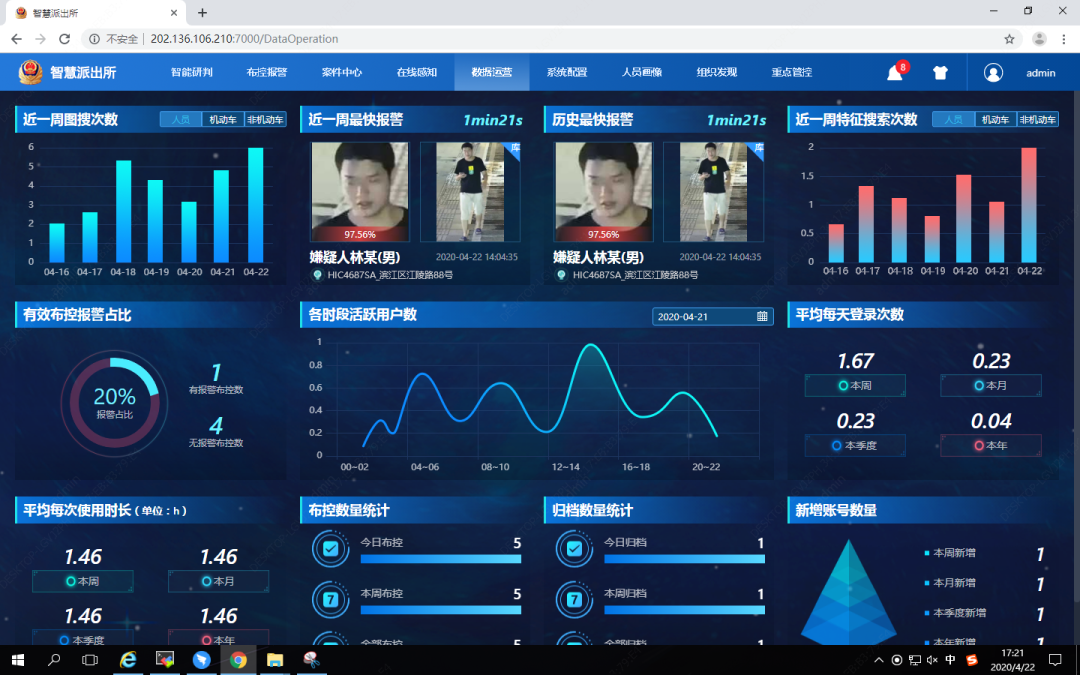Click the site info icon in address bar

pyautogui.click(x=94, y=39)
